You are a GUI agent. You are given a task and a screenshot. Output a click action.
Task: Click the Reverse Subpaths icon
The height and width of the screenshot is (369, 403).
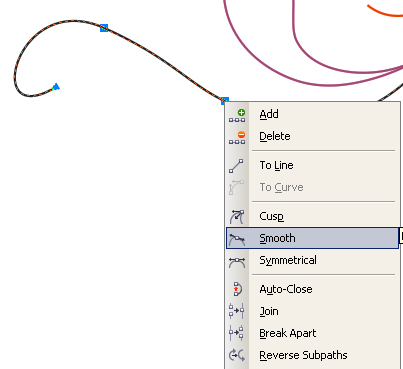point(237,355)
